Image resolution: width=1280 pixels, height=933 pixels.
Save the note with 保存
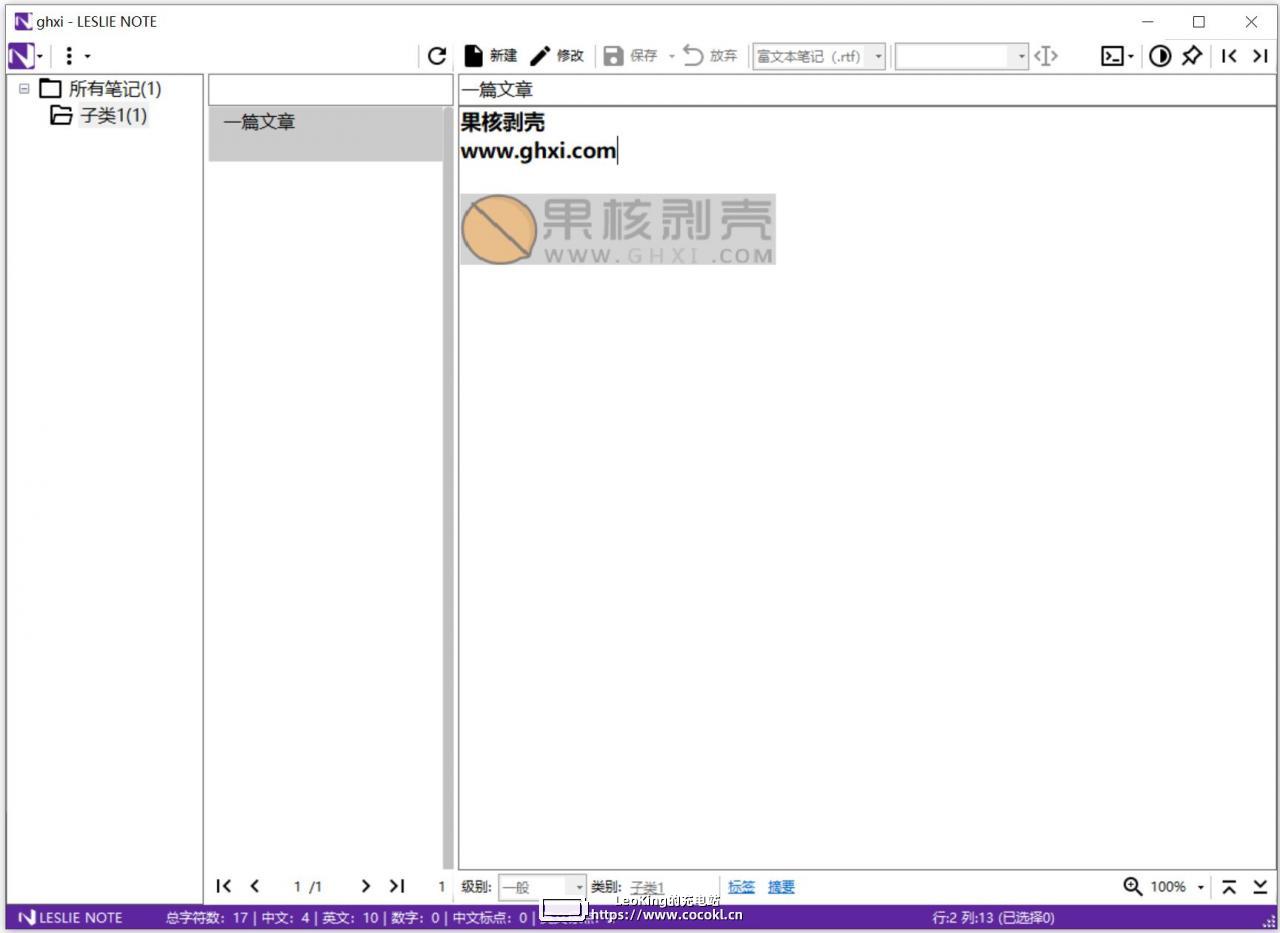pyautogui.click(x=631, y=56)
